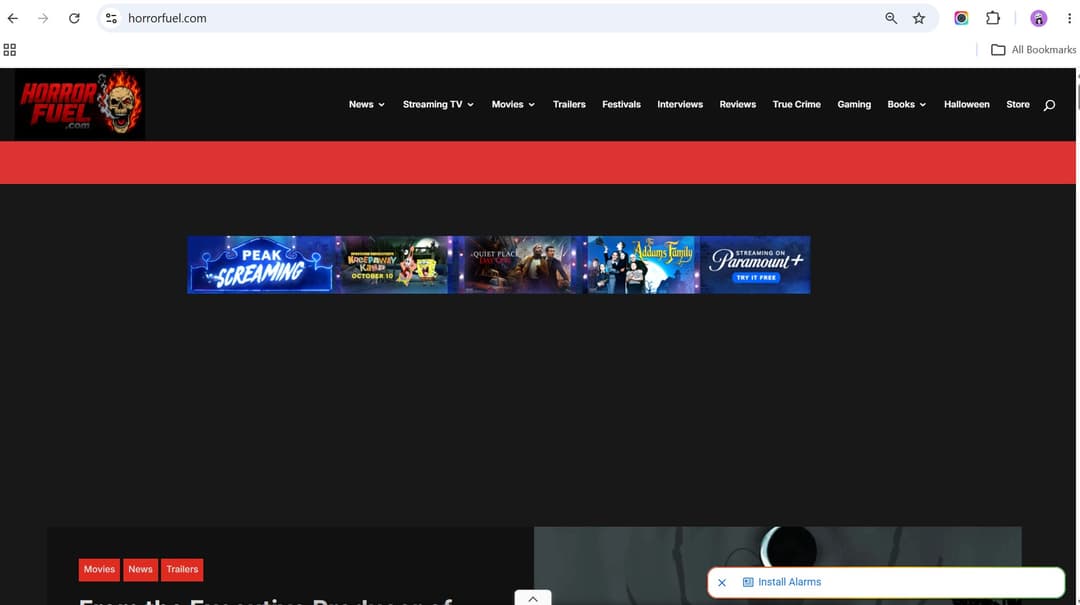
Task: Click the featured article moon image
Action: pos(778,566)
